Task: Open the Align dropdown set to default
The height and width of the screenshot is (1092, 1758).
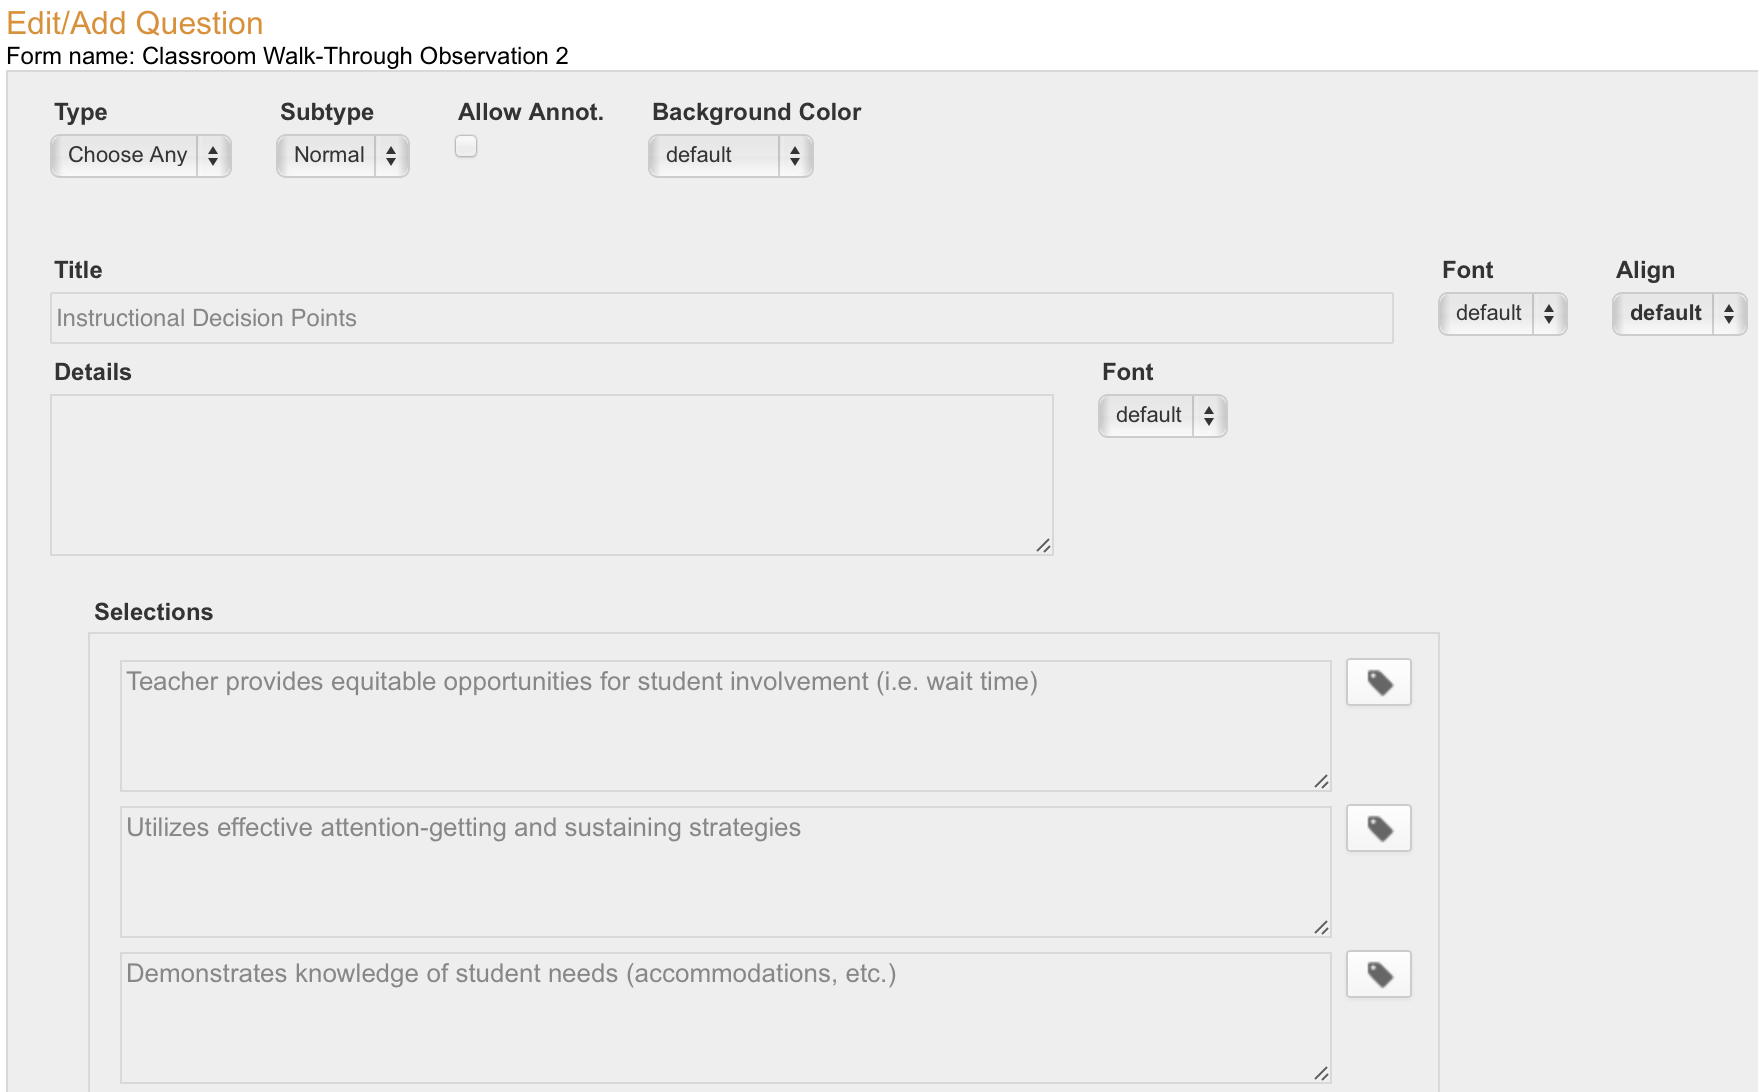Action: click(1665, 313)
